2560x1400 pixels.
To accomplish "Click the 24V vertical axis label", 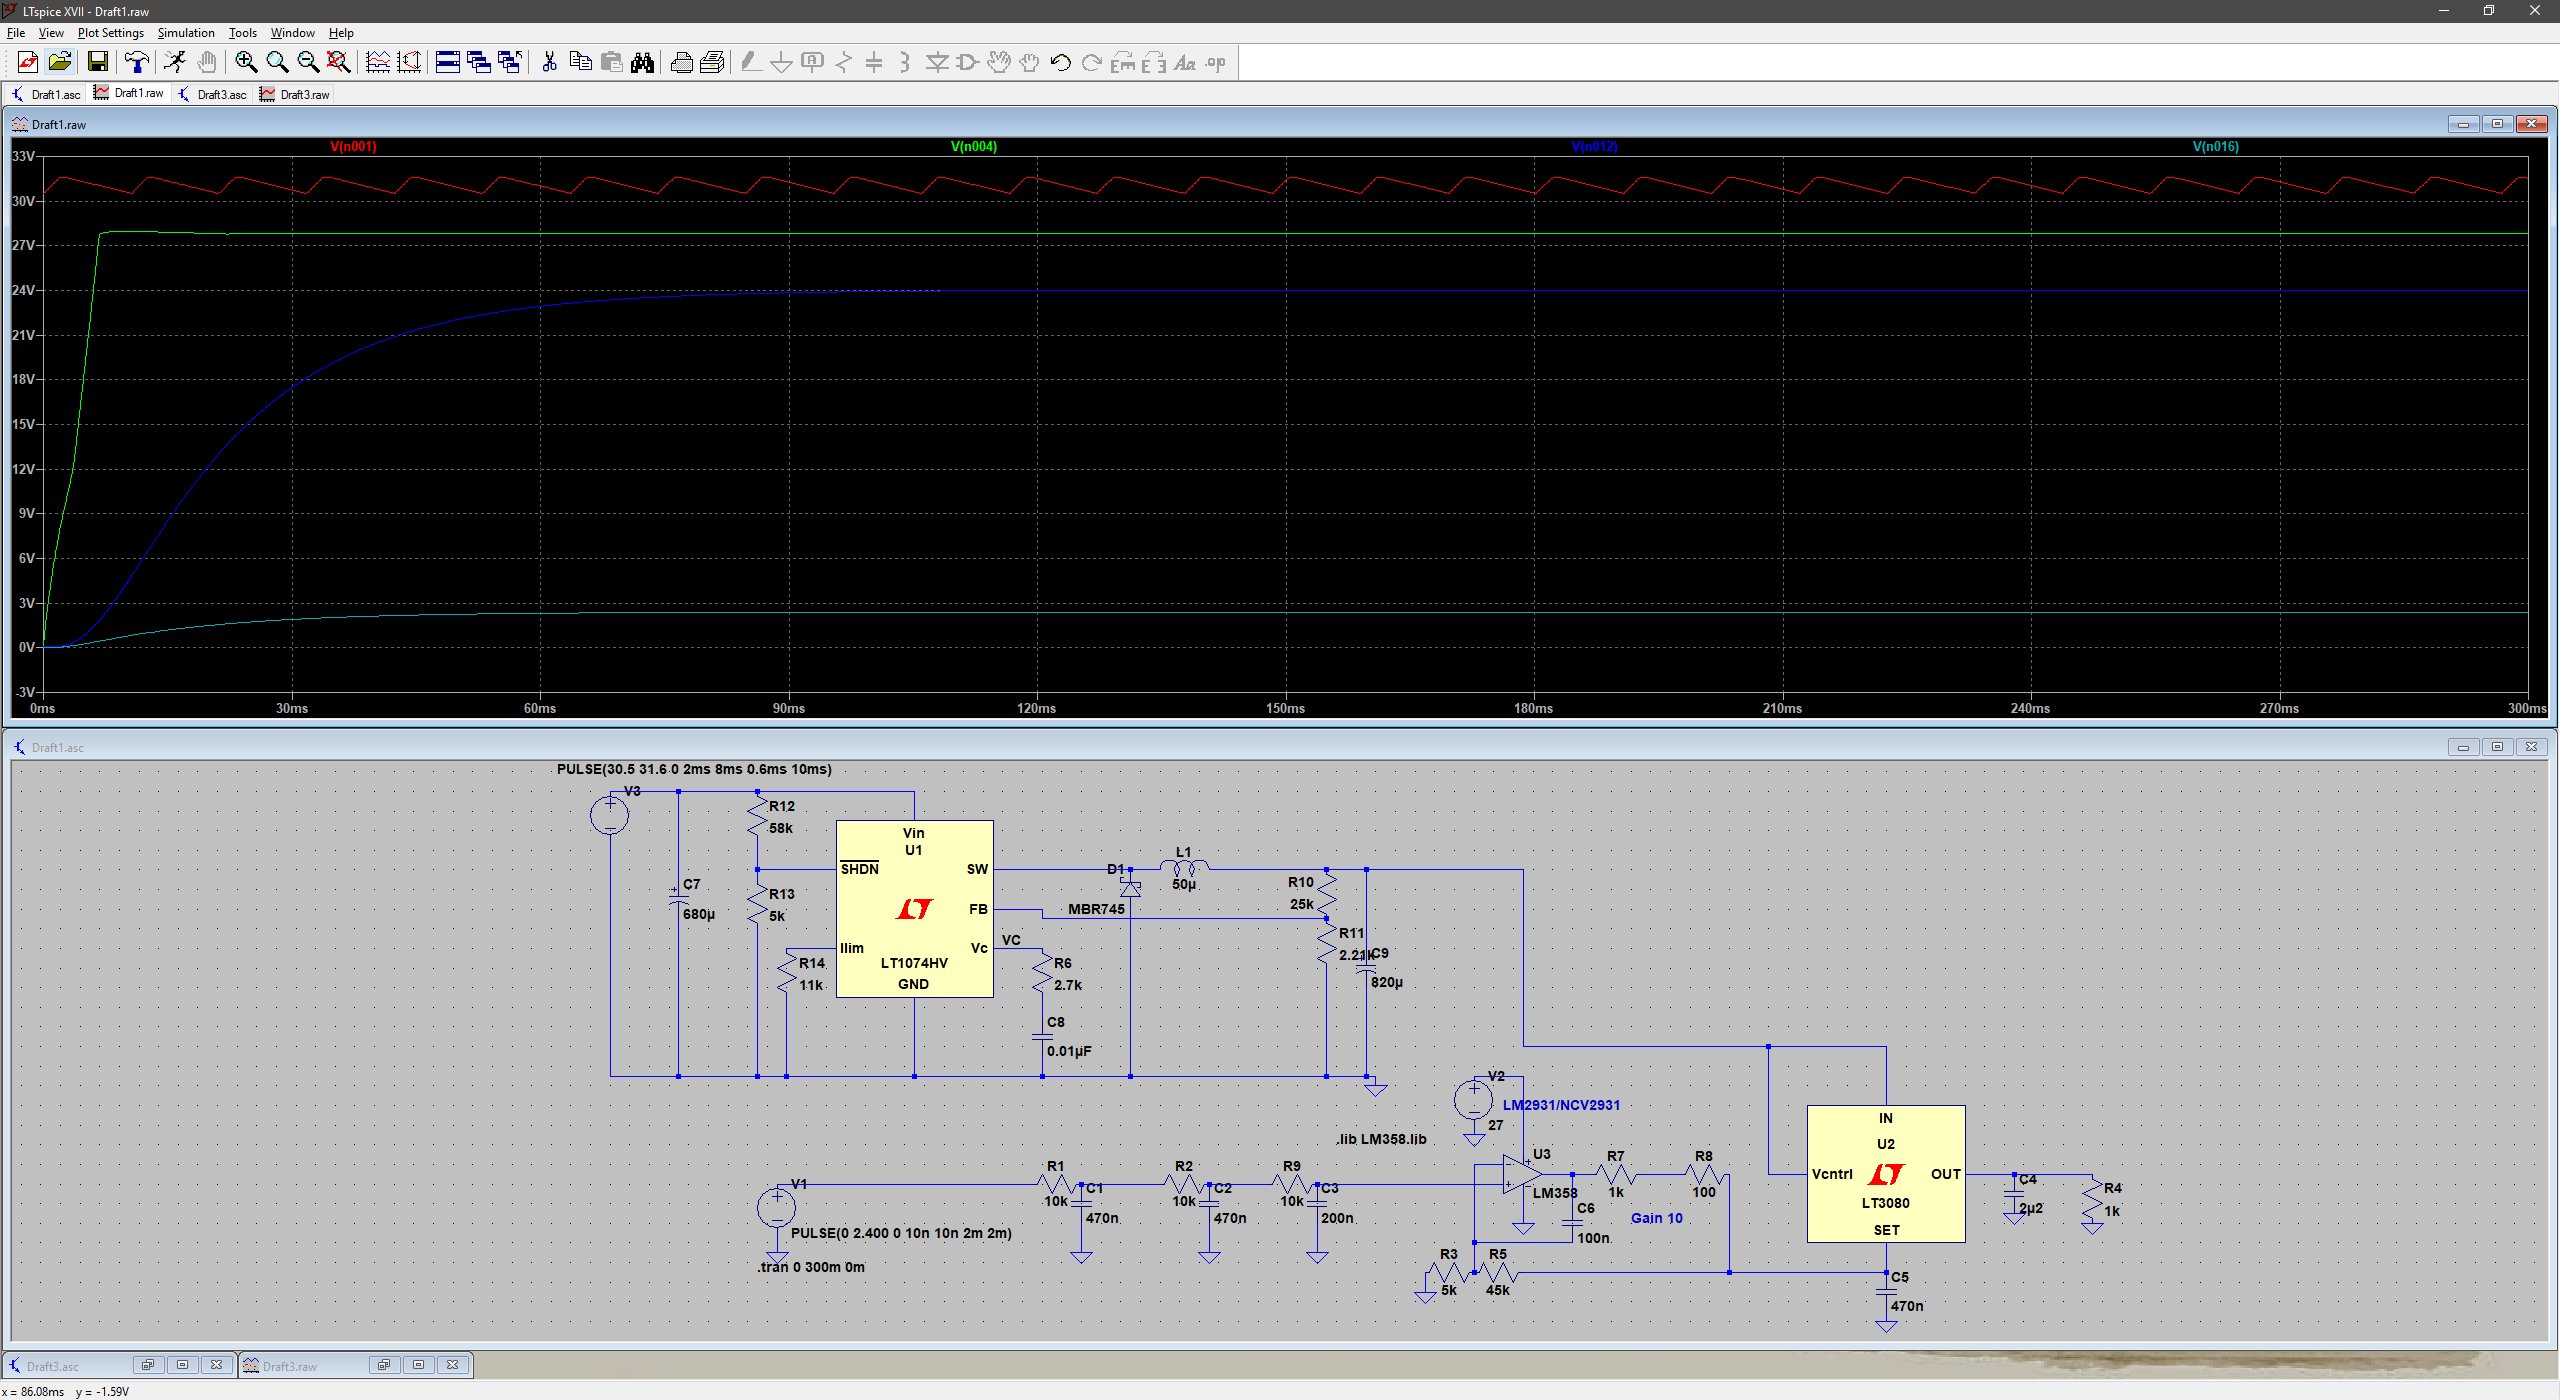I will [23, 290].
